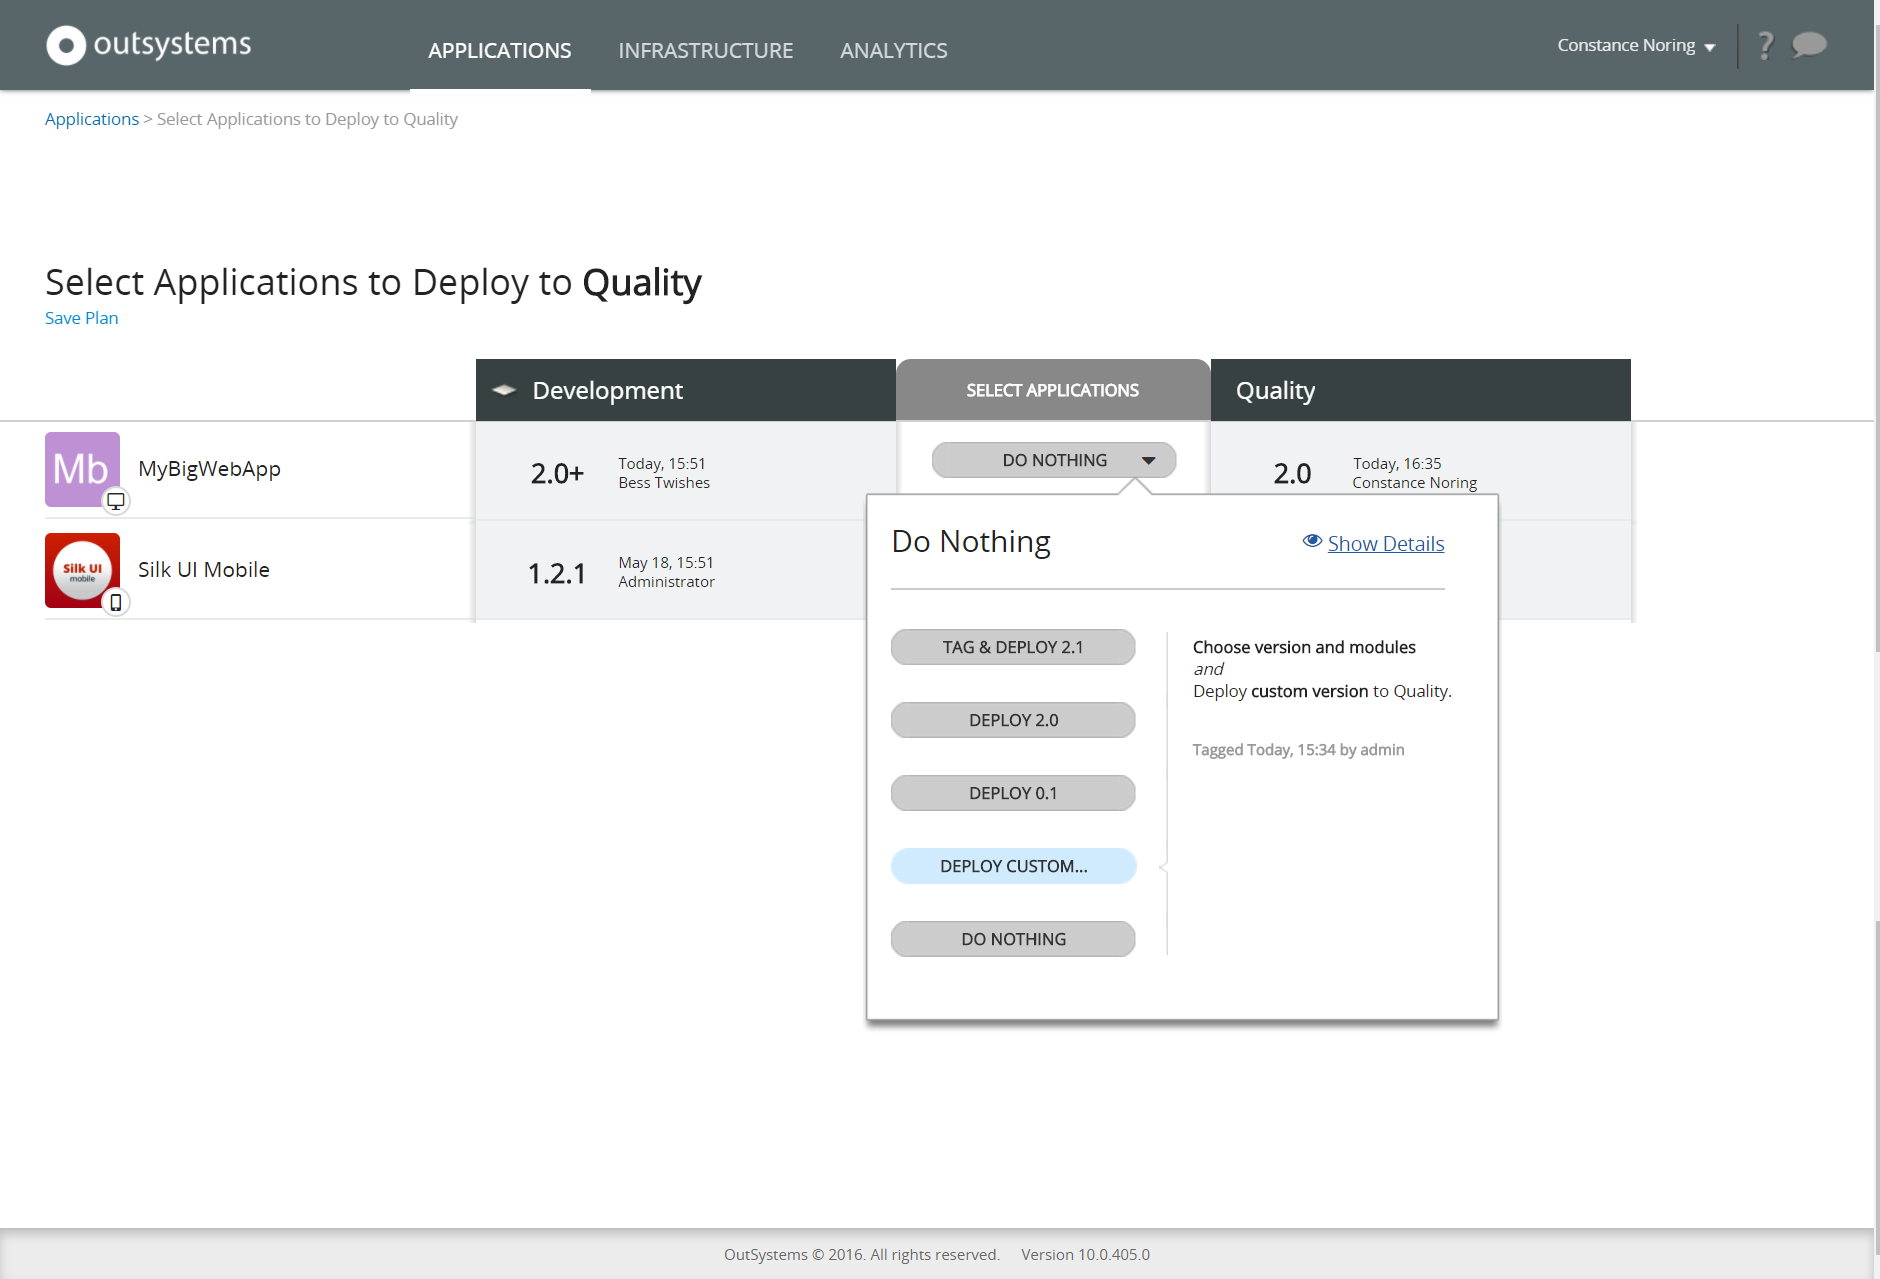This screenshot has height=1279, width=1880.
Task: Switch to the ANALYTICS tab
Action: (894, 50)
